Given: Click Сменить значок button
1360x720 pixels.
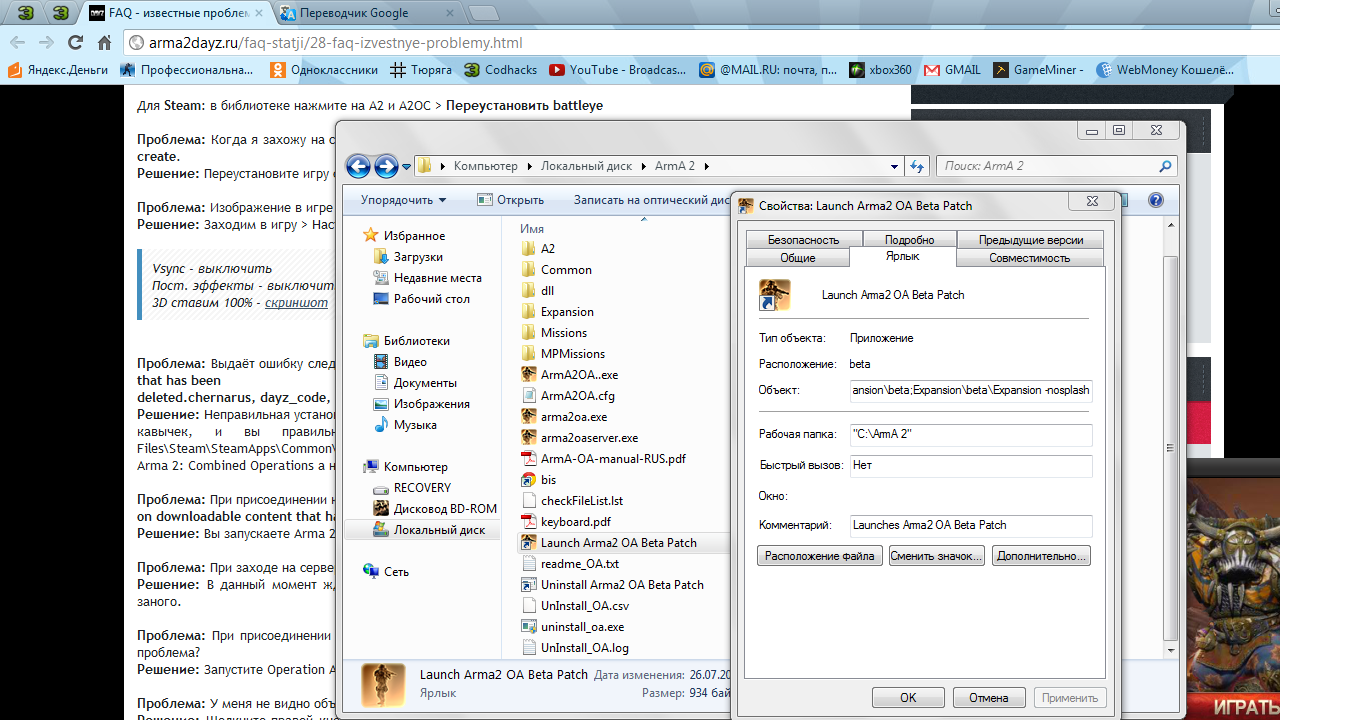Looking at the screenshot, I should (936, 555).
